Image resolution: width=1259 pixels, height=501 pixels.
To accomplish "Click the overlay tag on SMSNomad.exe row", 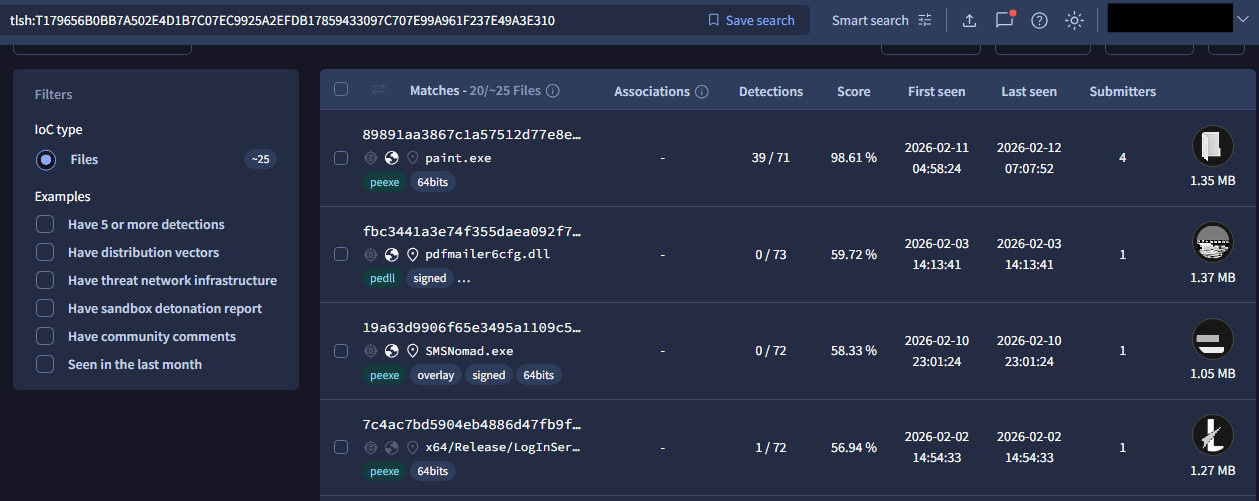I will pos(436,375).
